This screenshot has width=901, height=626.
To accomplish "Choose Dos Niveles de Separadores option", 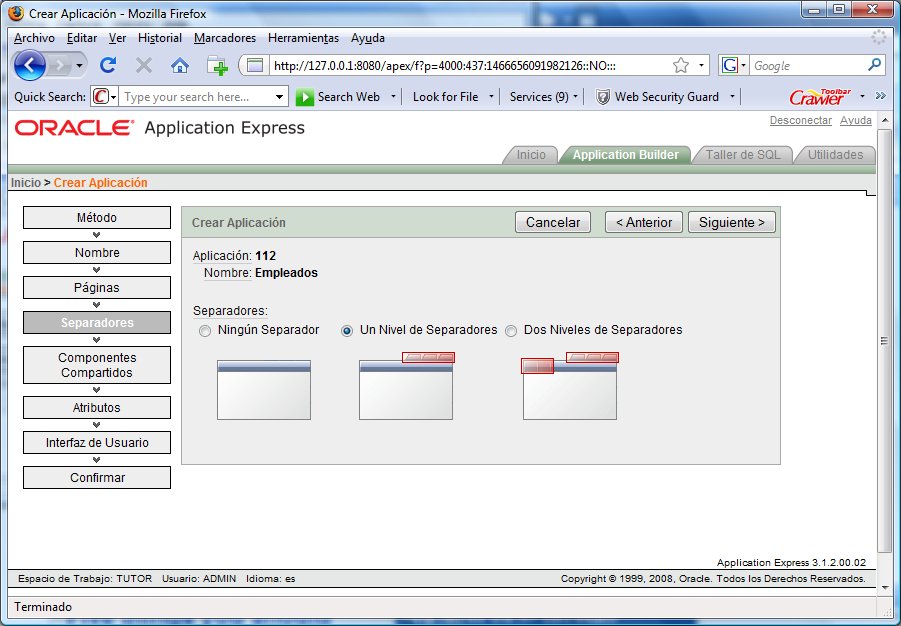I will 511,331.
